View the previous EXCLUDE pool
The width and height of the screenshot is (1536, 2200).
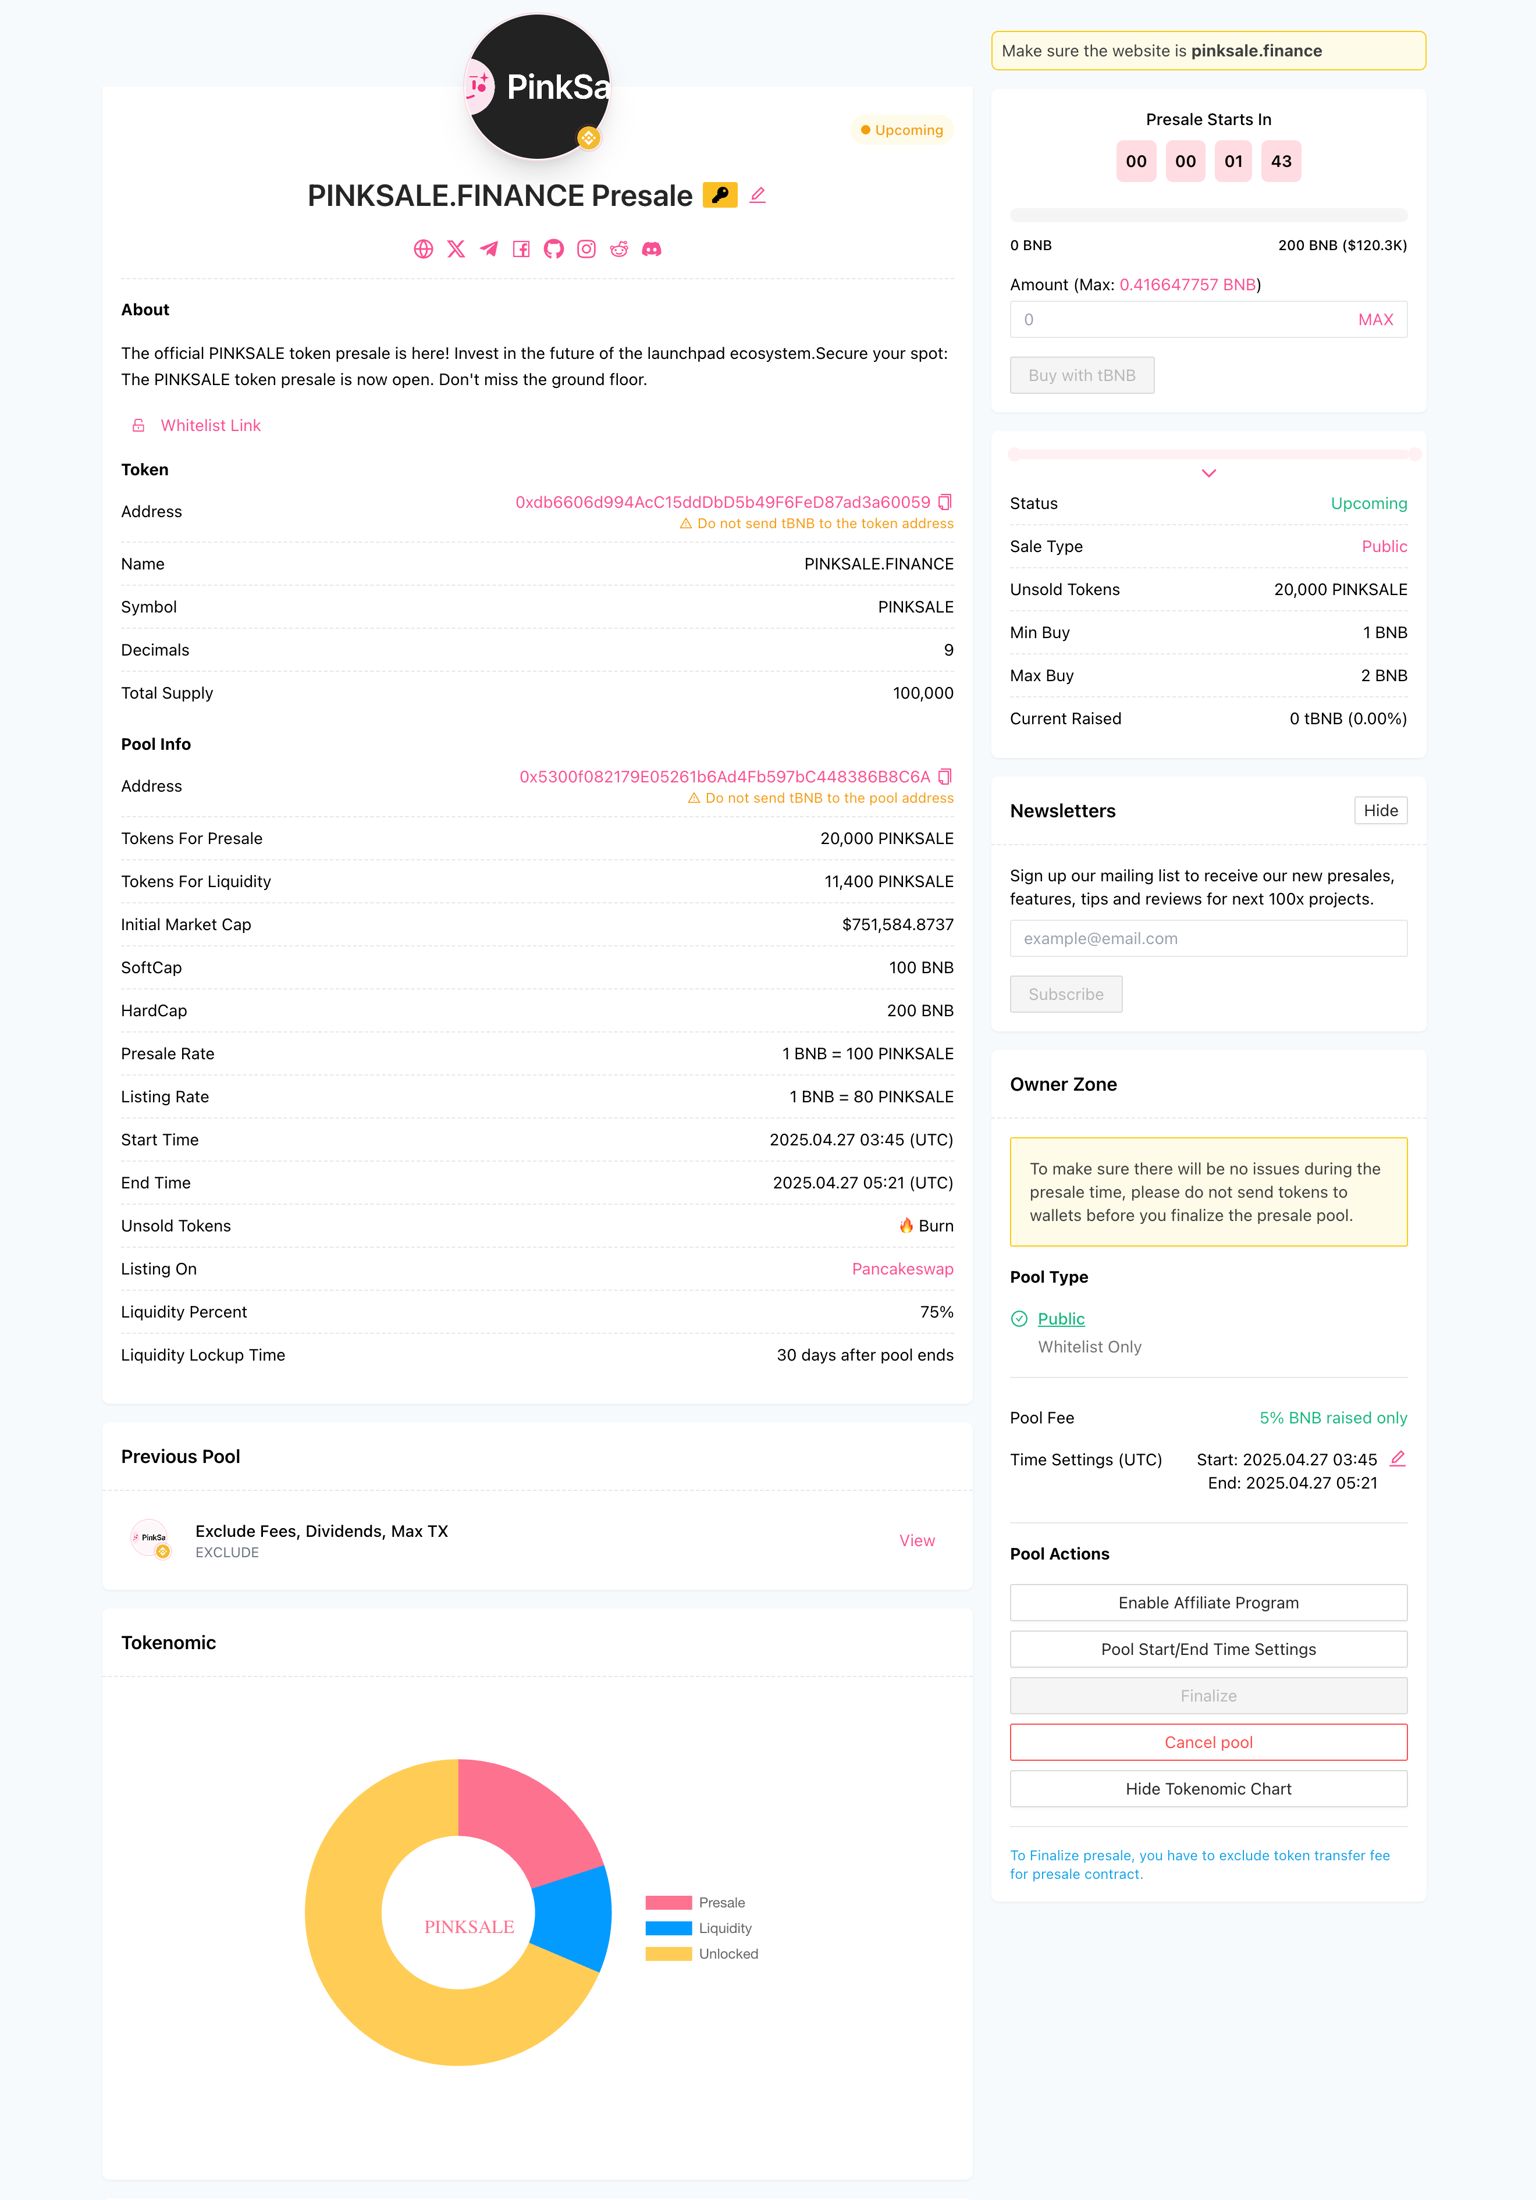tap(917, 1541)
